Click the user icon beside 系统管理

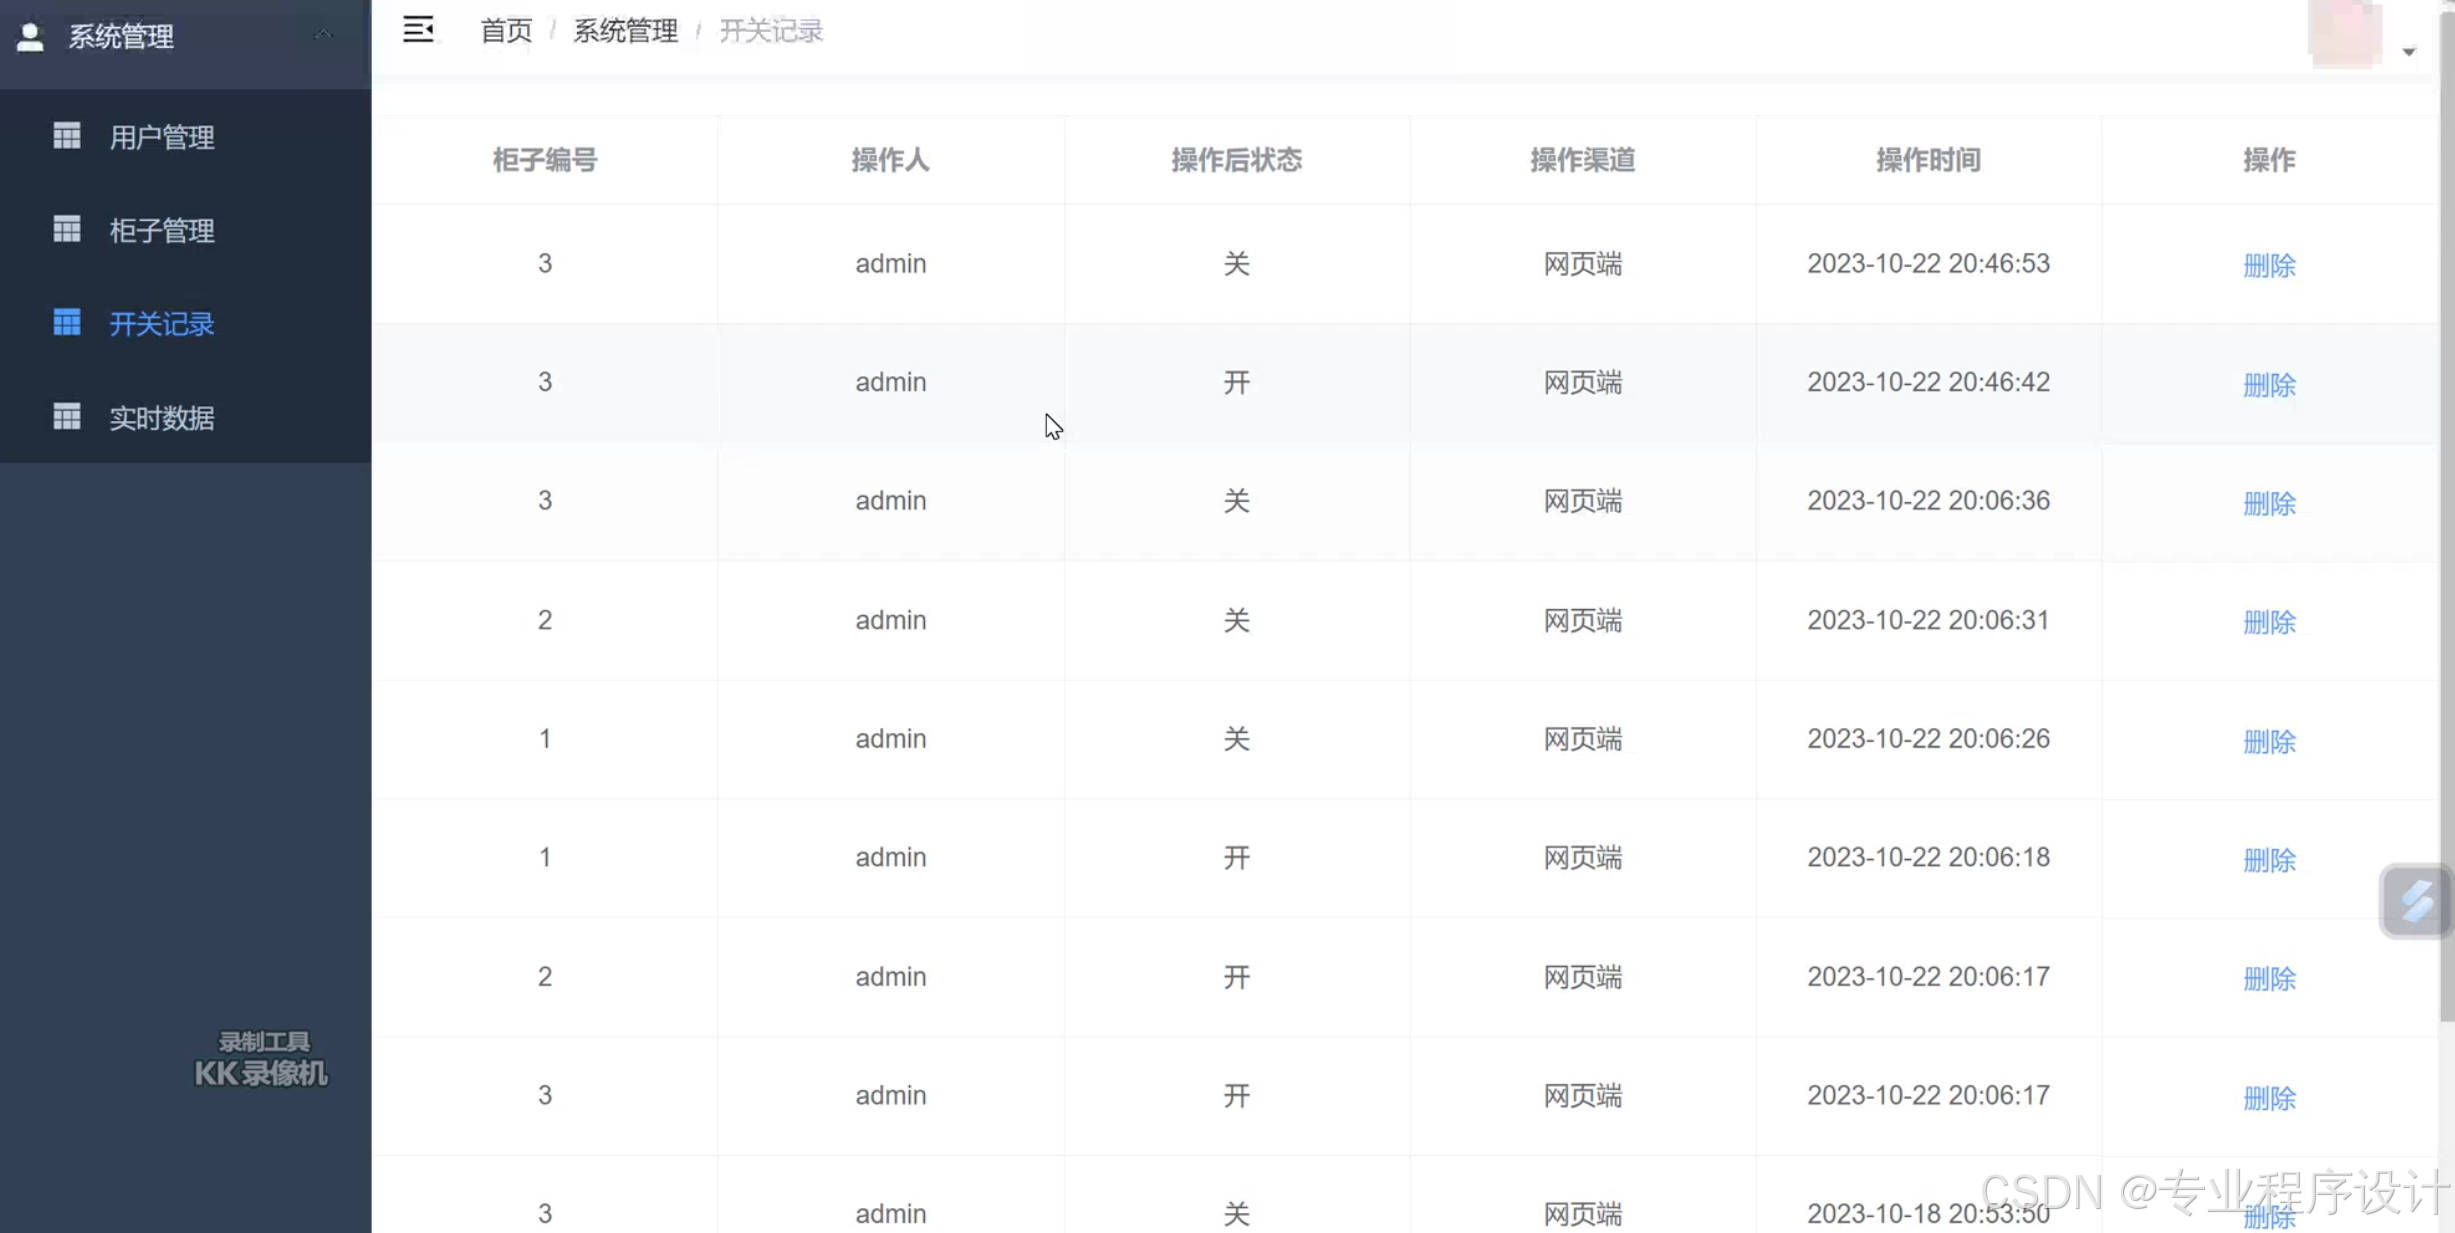click(x=31, y=37)
